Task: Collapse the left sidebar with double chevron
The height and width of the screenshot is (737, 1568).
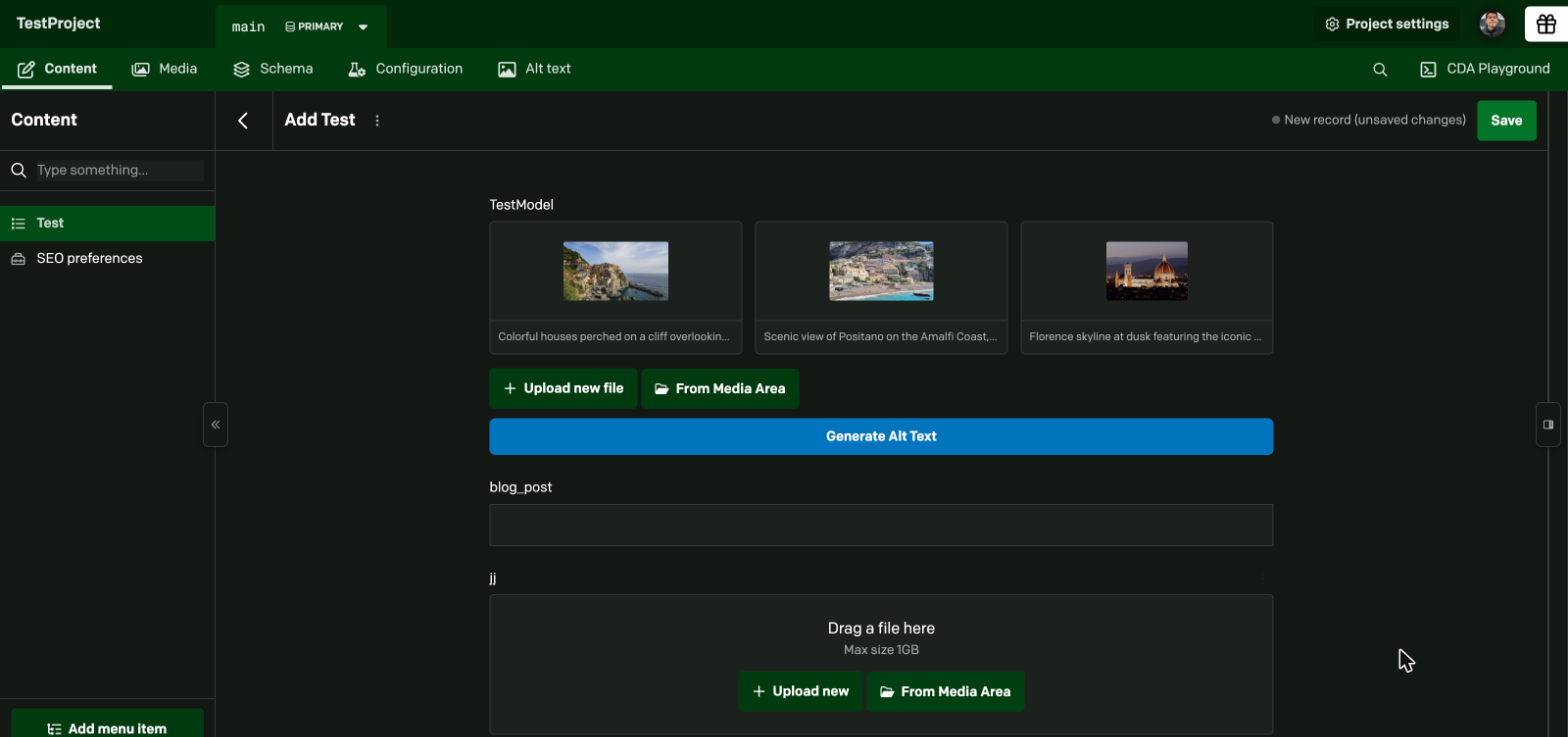Action: click(215, 424)
